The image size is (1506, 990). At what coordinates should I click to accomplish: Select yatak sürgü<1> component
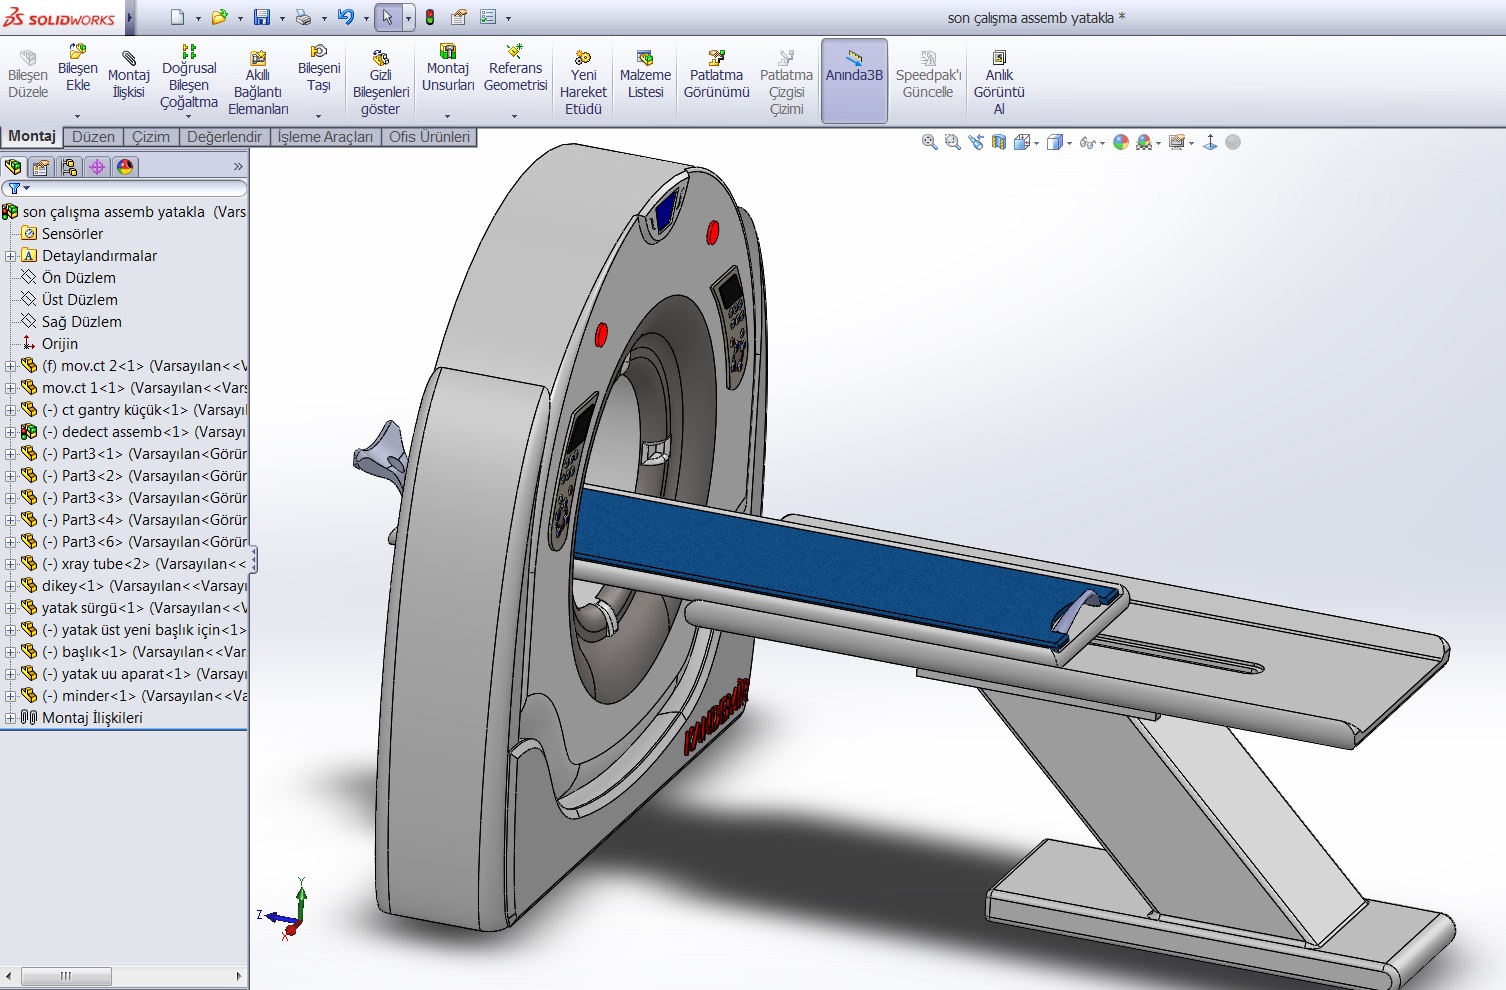[134, 608]
